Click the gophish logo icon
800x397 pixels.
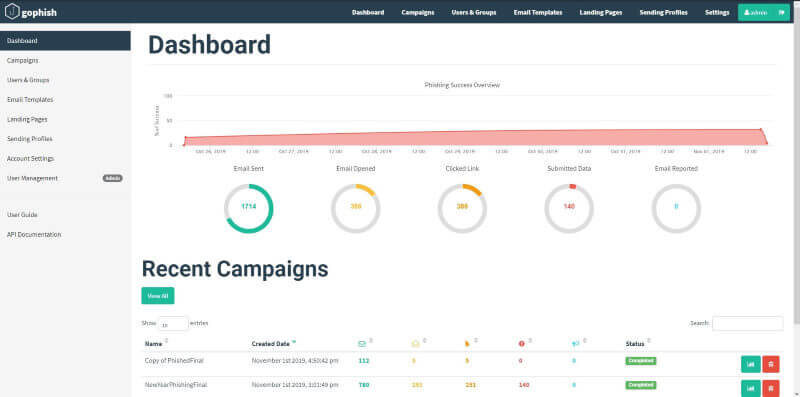12,12
